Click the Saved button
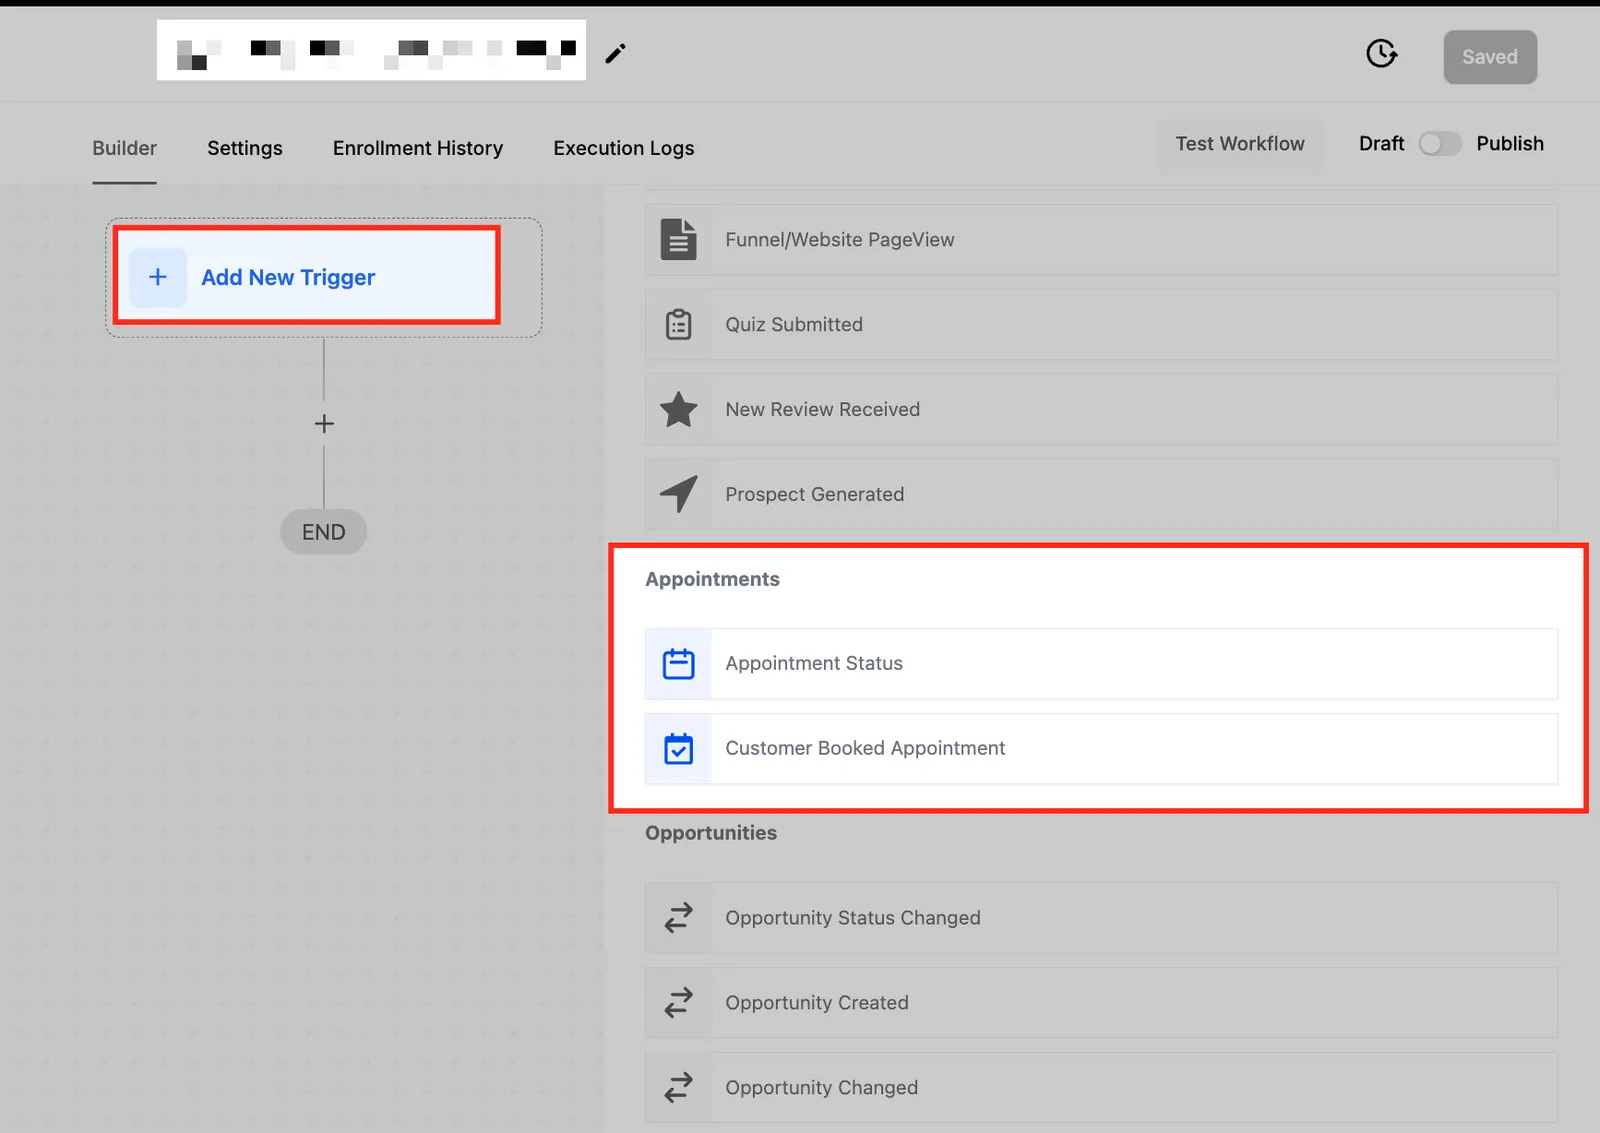Viewport: 1600px width, 1133px height. tap(1490, 57)
